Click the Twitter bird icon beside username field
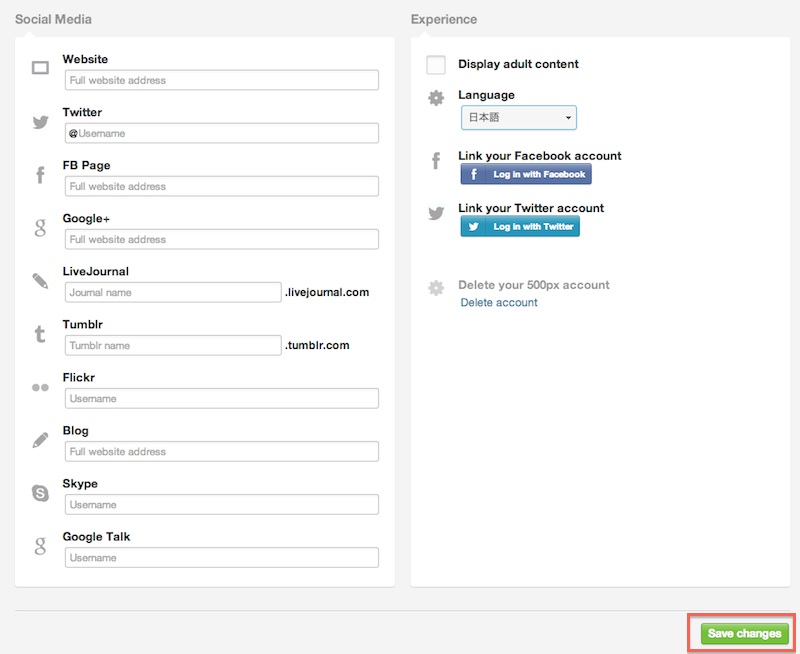This screenshot has height=654, width=800. coord(40,122)
